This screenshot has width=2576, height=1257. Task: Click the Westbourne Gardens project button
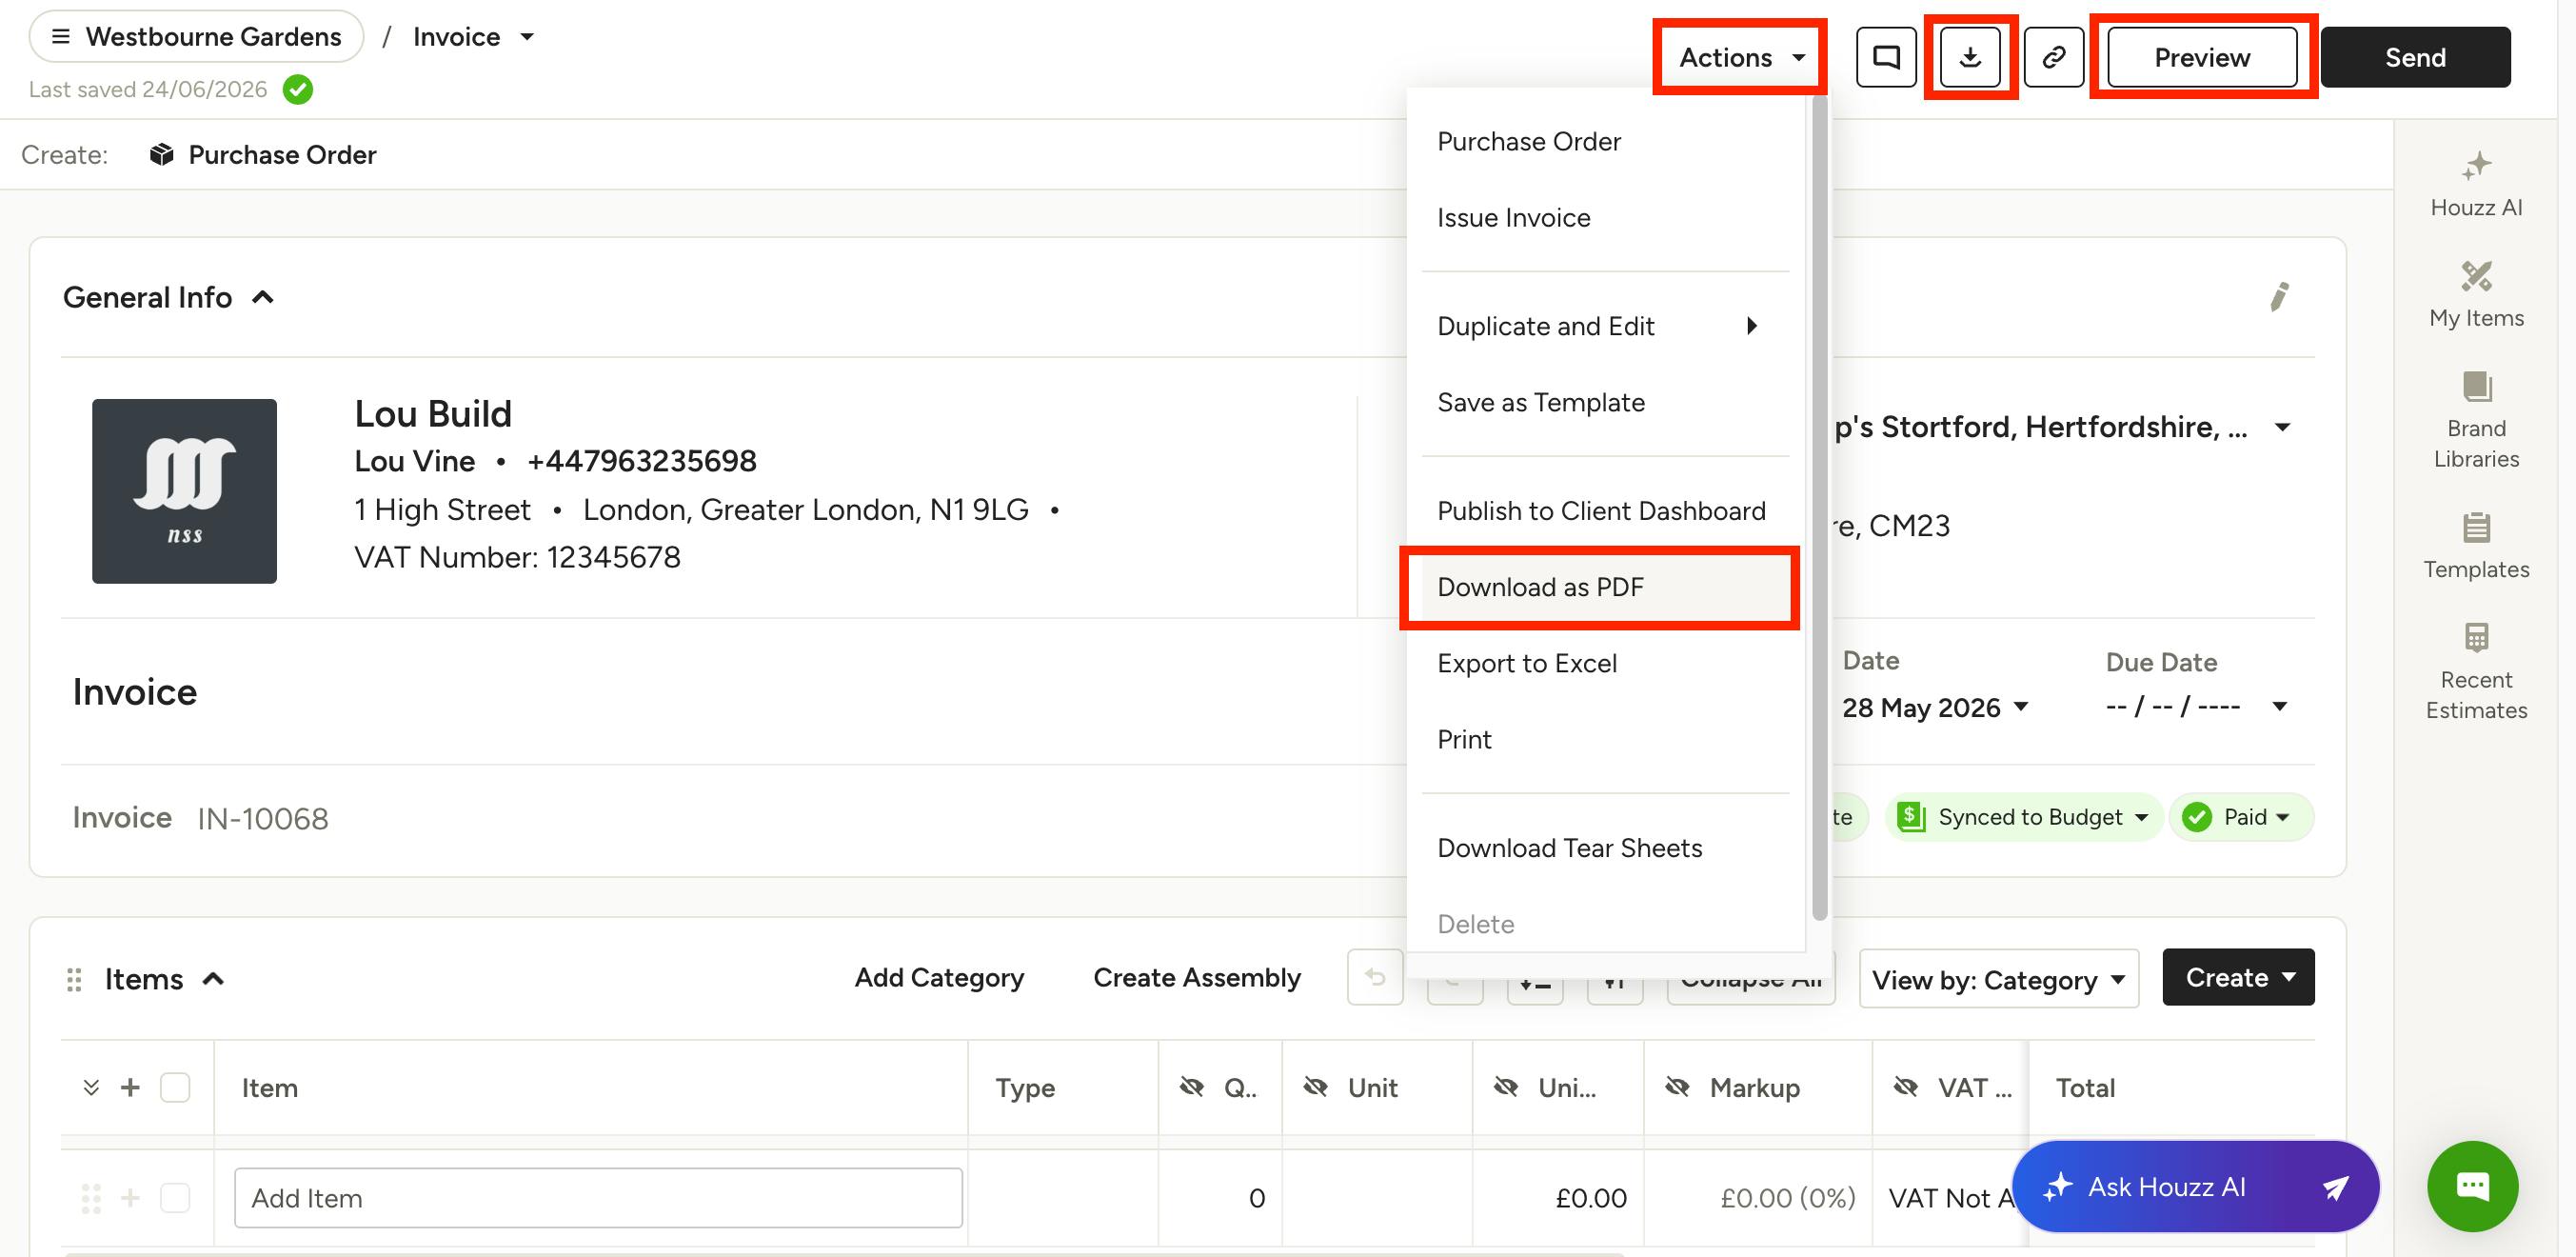tap(197, 37)
